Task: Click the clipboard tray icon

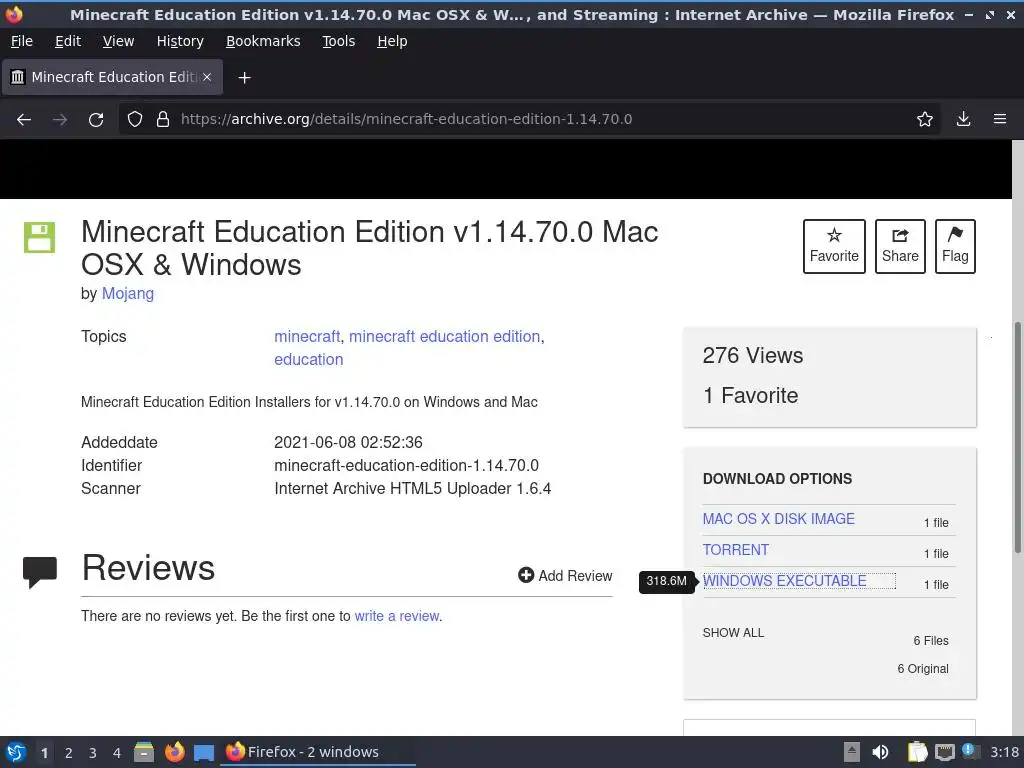Action: (x=917, y=752)
